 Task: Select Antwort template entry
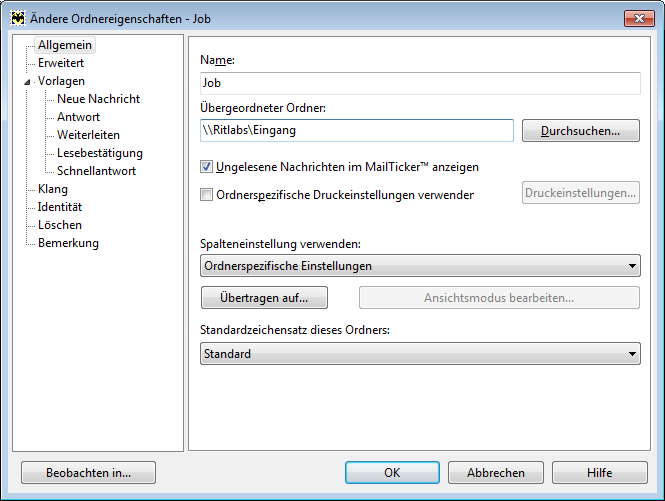click(x=78, y=117)
